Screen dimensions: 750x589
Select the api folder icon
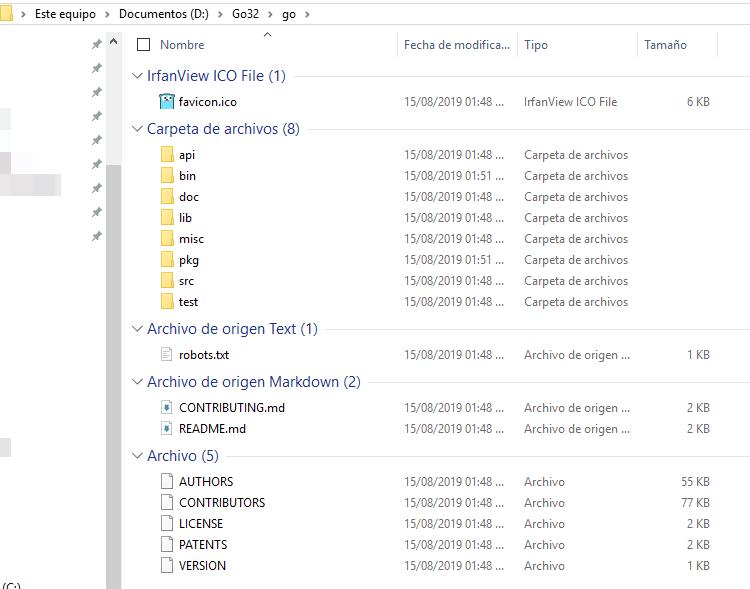167,155
